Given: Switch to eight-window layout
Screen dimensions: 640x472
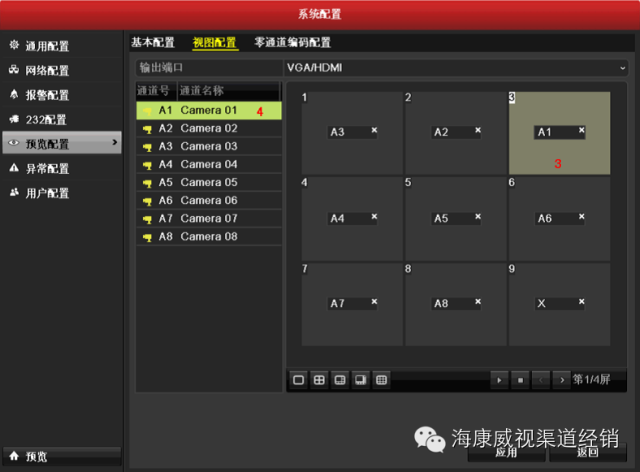Looking at the screenshot, I should click(x=361, y=380).
